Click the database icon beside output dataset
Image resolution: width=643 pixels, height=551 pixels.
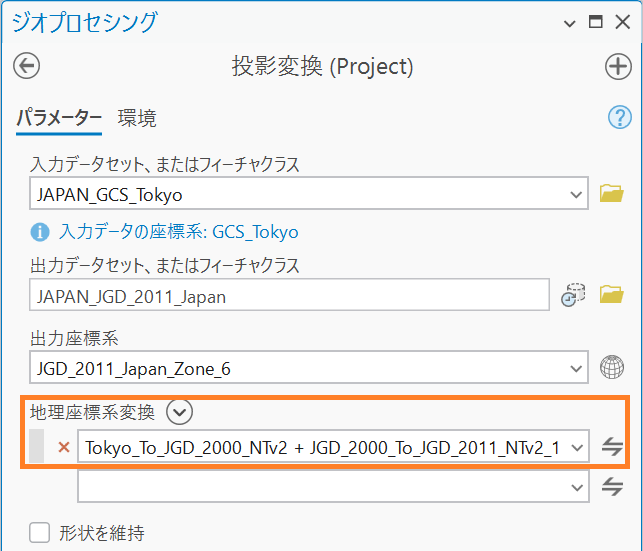point(573,295)
